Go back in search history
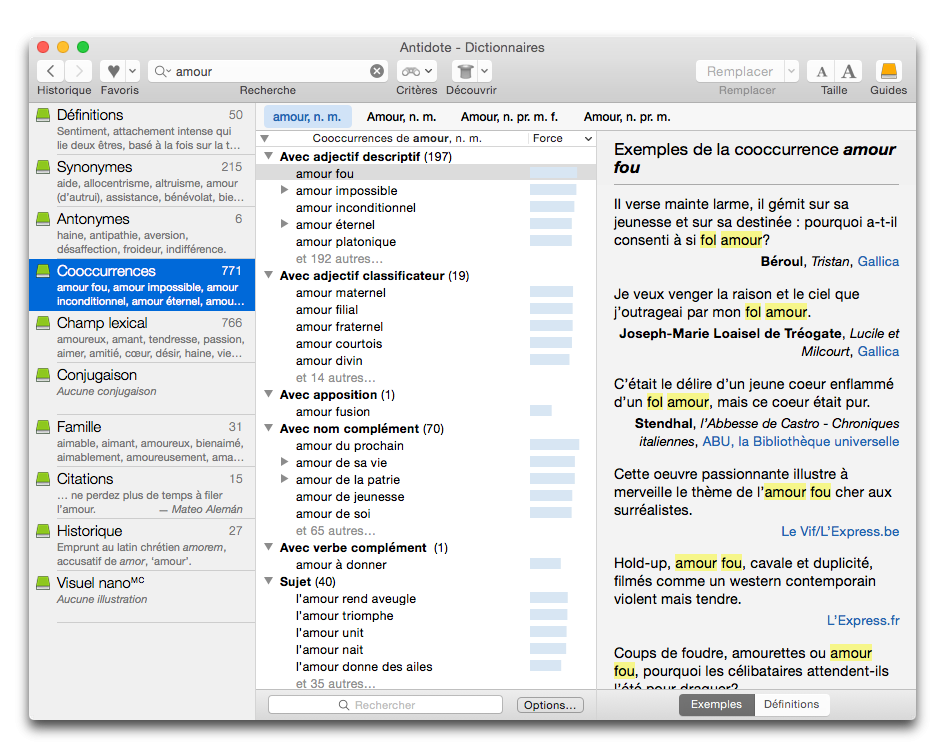Image resolution: width=945 pixels, height=756 pixels. 51,71
